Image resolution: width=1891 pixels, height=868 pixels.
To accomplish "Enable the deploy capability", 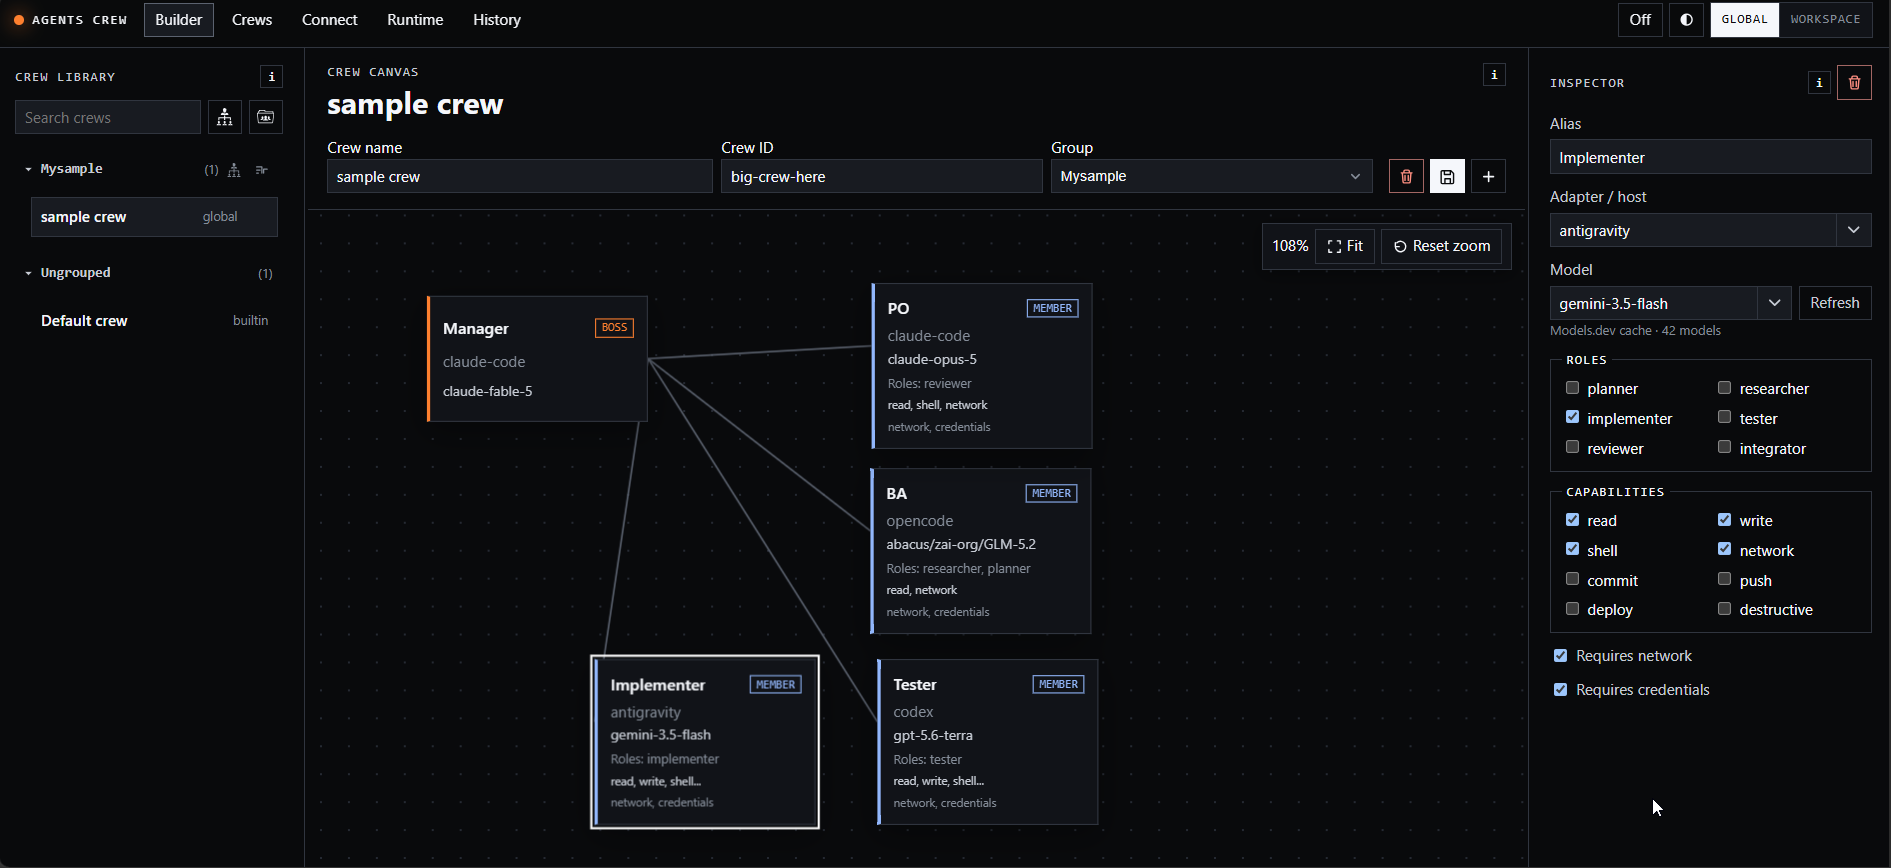I will 1573,609.
